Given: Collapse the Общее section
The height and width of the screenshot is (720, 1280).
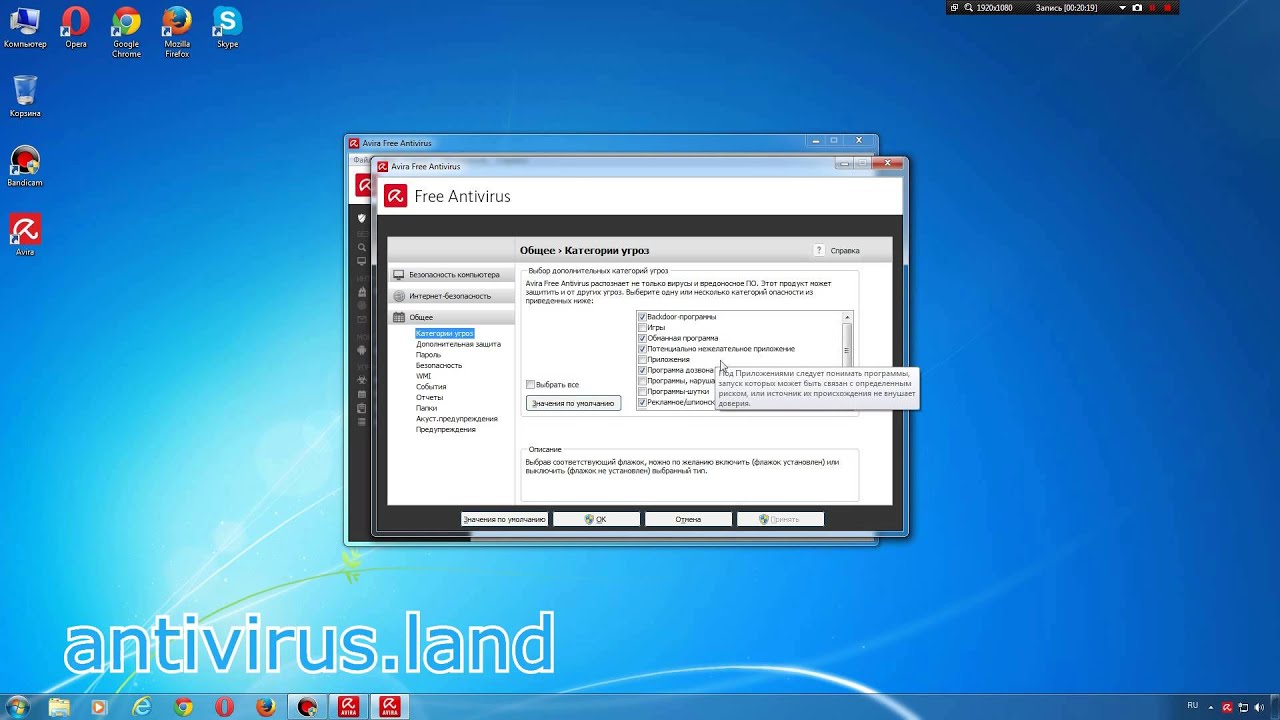Looking at the screenshot, I should point(452,317).
